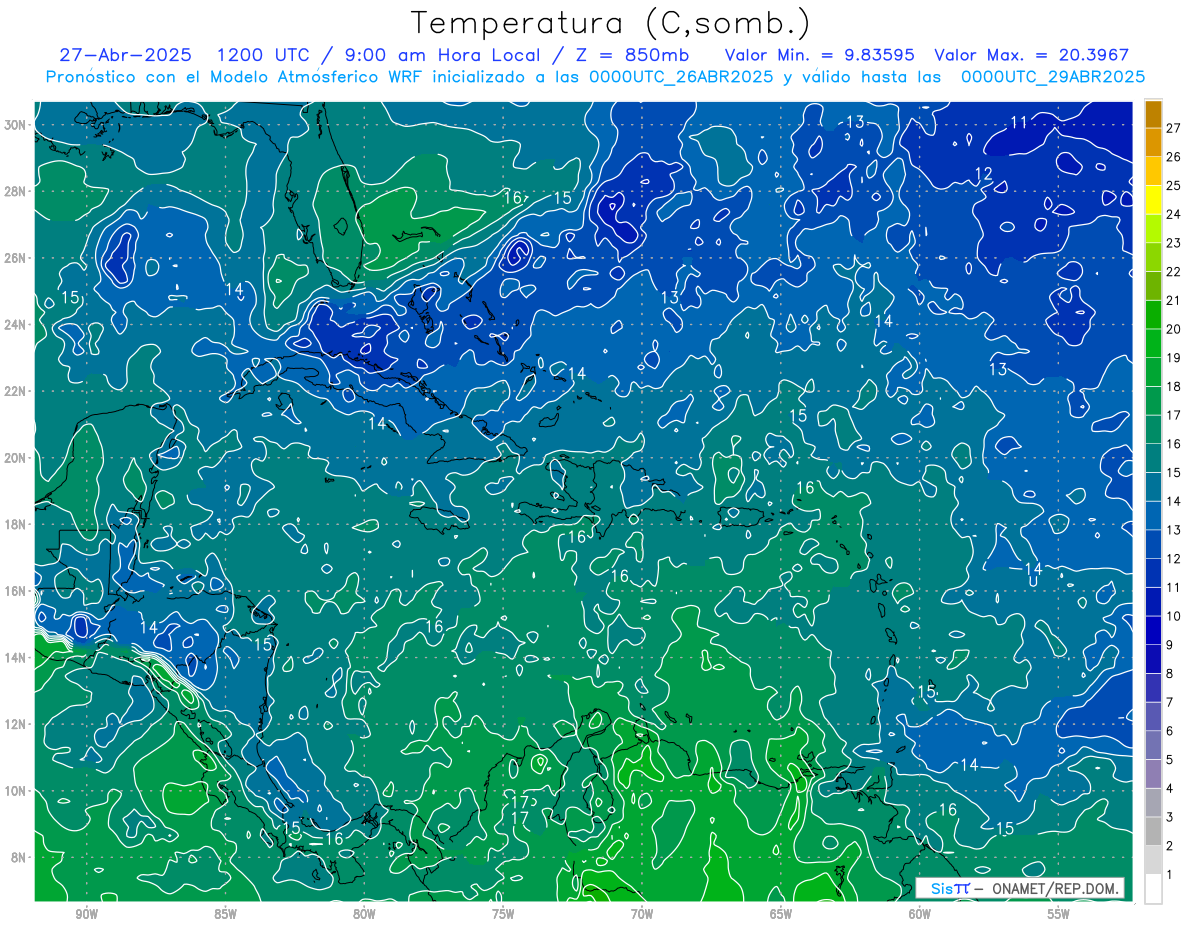Click the color-scale label 1
The height and width of the screenshot is (927, 1200).
(x=1170, y=874)
